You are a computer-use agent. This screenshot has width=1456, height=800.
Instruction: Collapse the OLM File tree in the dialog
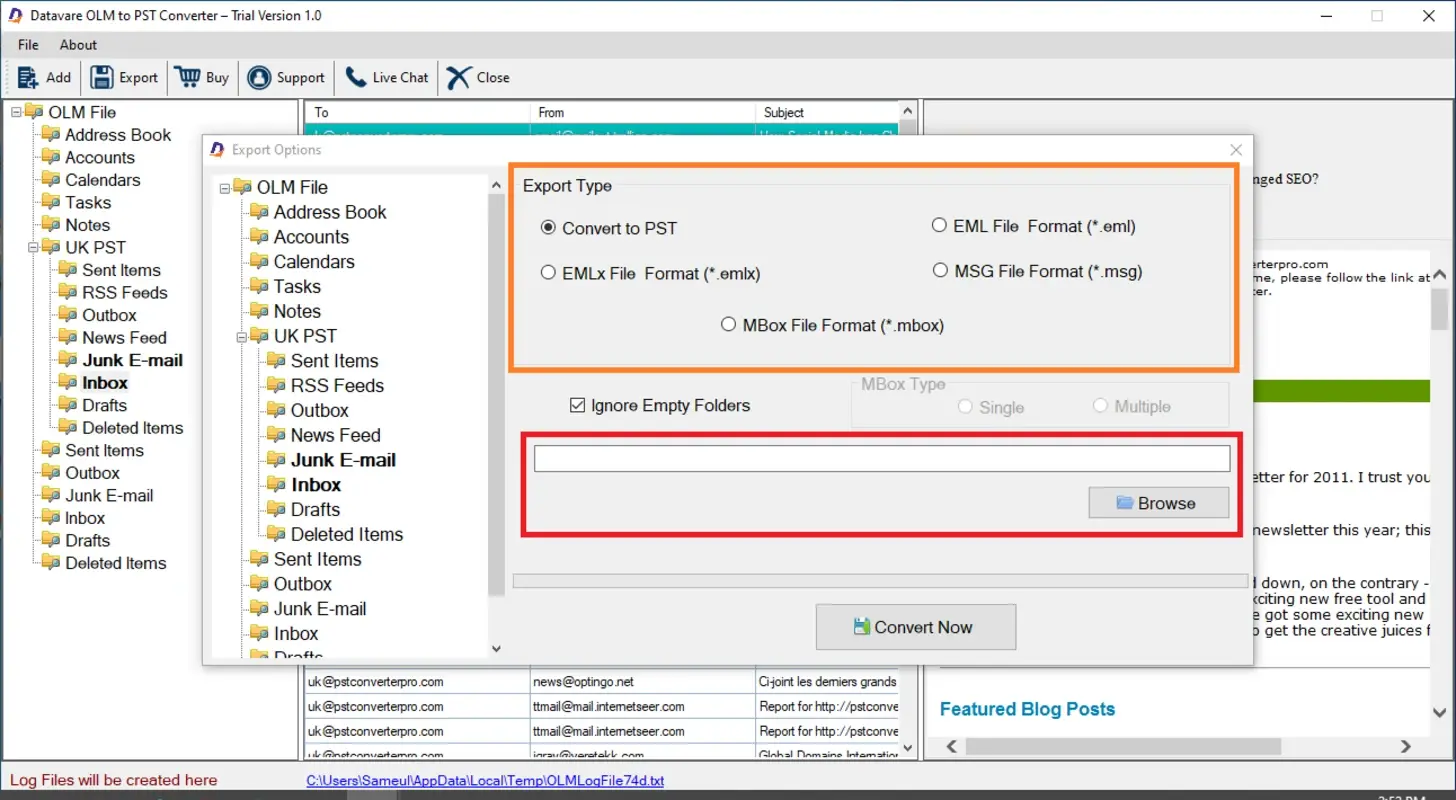point(222,187)
